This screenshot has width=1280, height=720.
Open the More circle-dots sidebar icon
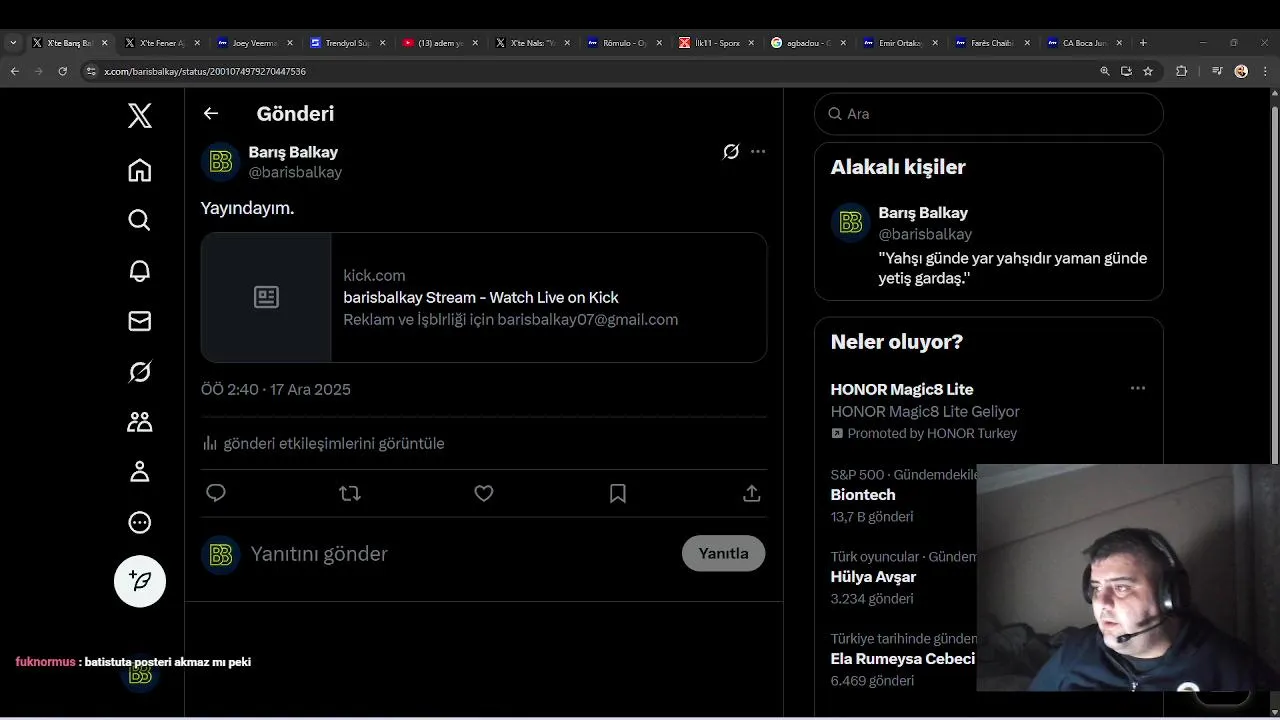click(140, 522)
